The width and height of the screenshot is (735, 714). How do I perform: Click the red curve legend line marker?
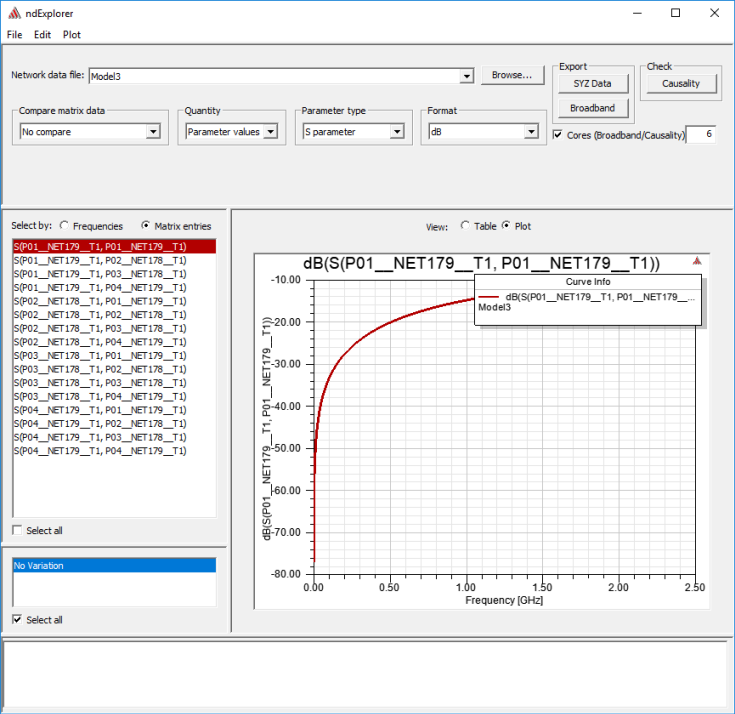click(x=488, y=297)
